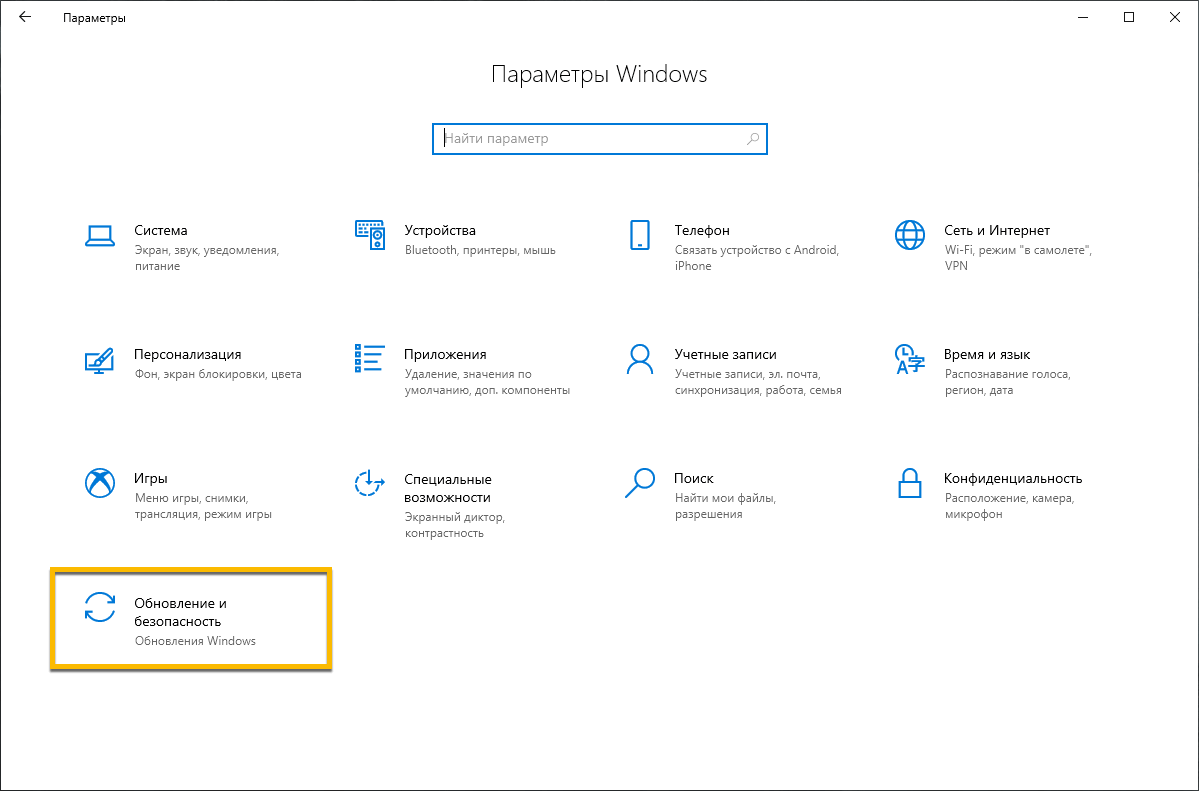Open the 'Приложения' settings link

click(445, 354)
